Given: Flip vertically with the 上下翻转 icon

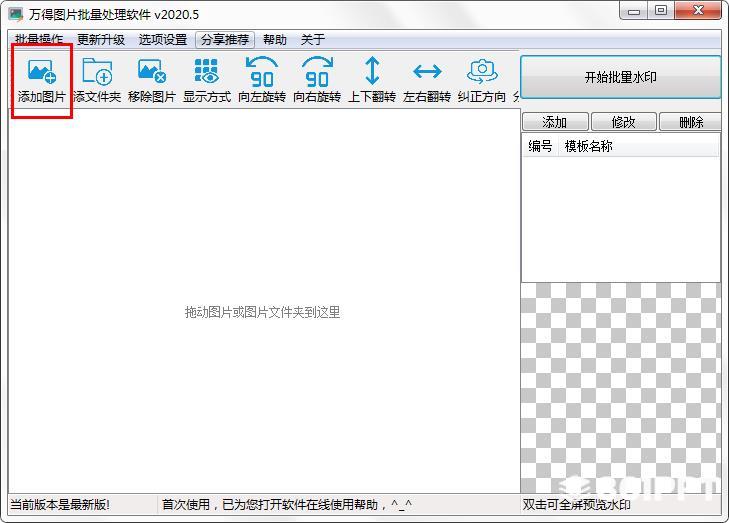Looking at the screenshot, I should point(372,72).
